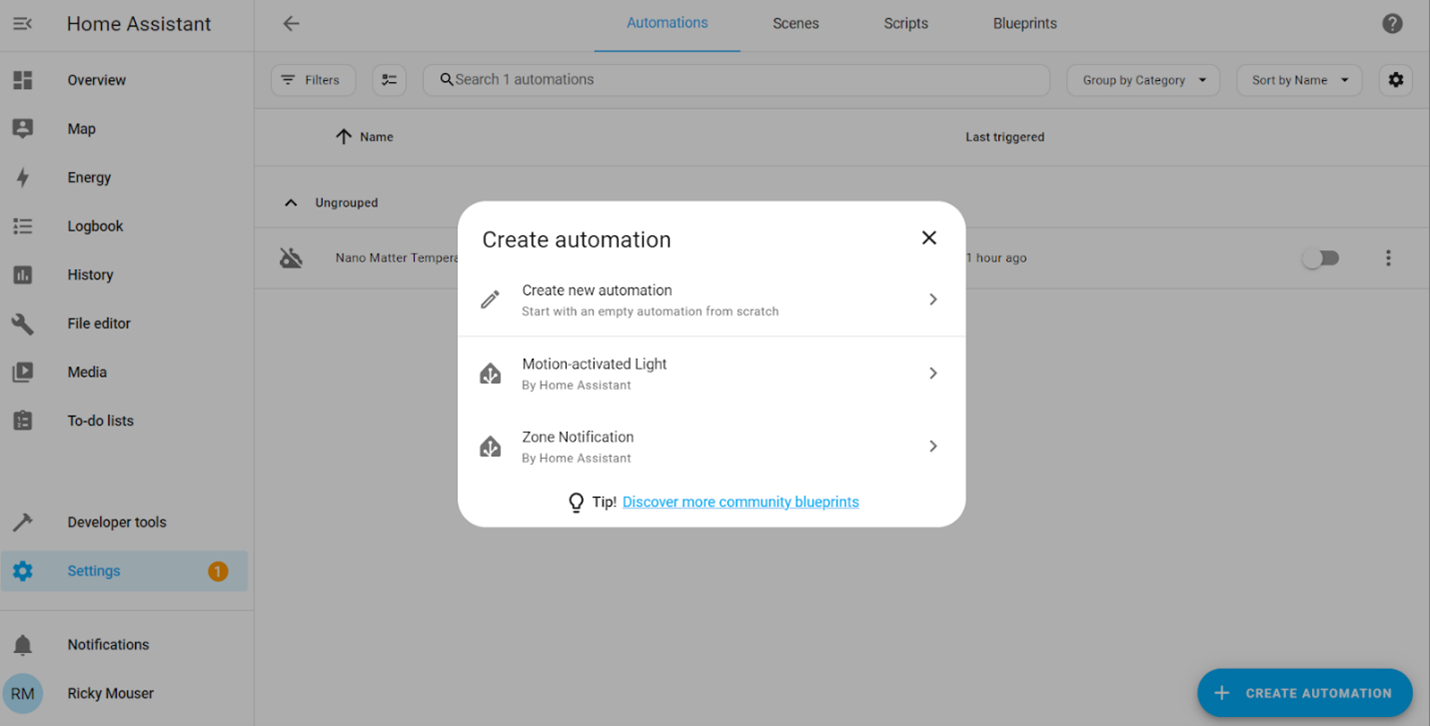Screen dimensions: 1430x726
Task: Open the Sort by Name dropdown
Action: pos(1299,80)
